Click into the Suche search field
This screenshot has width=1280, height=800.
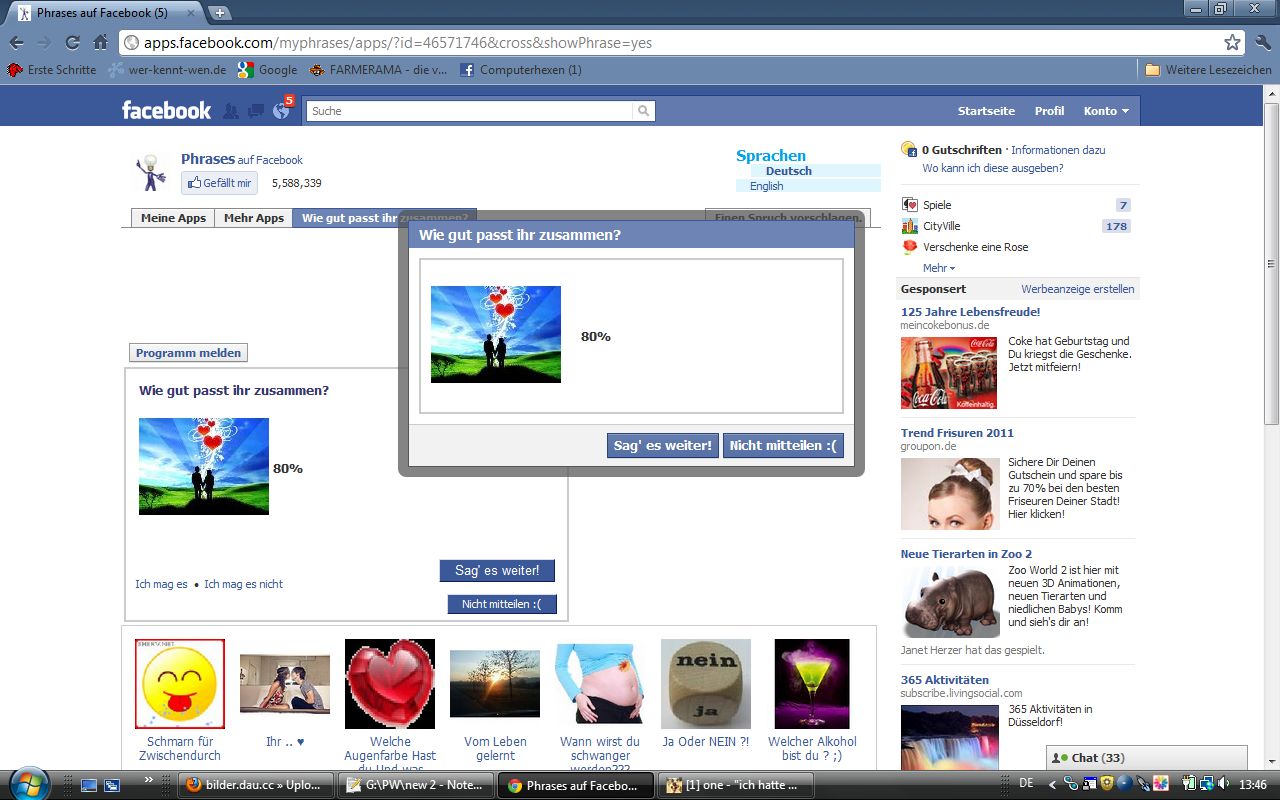tap(470, 111)
